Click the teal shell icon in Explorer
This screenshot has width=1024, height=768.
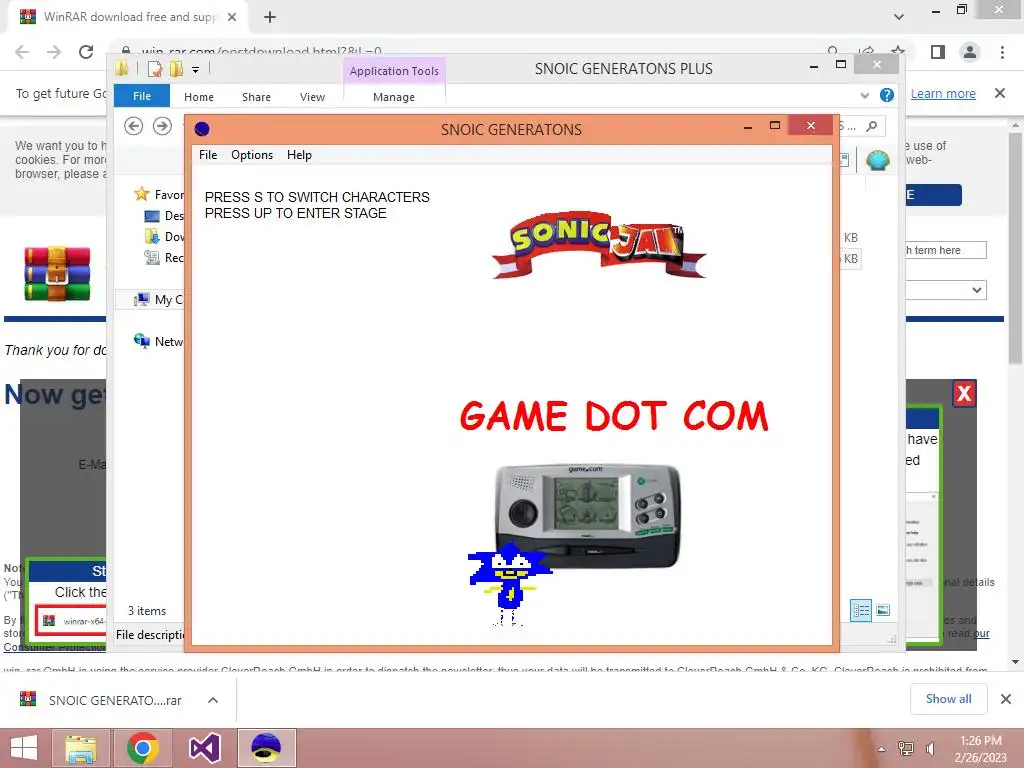tap(878, 159)
